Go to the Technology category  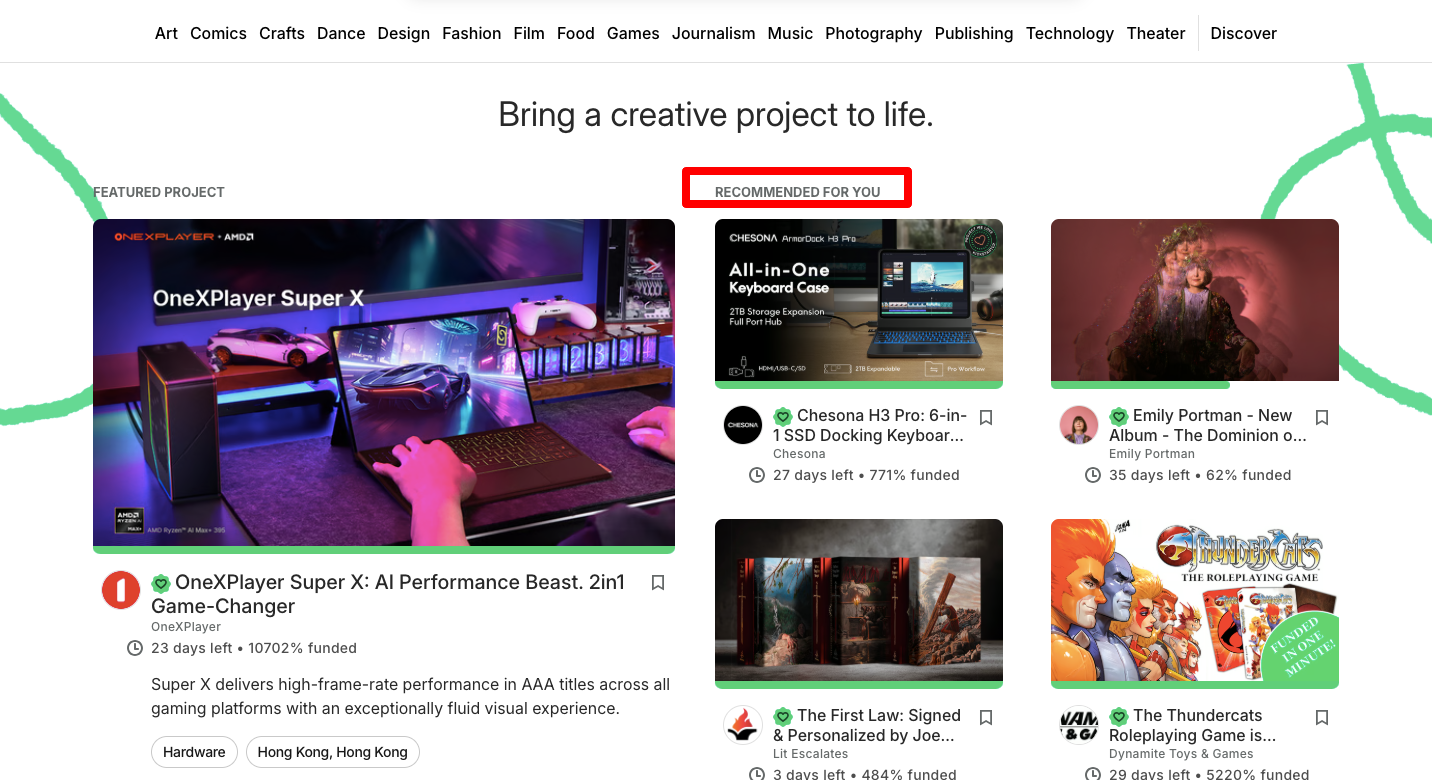1069,33
